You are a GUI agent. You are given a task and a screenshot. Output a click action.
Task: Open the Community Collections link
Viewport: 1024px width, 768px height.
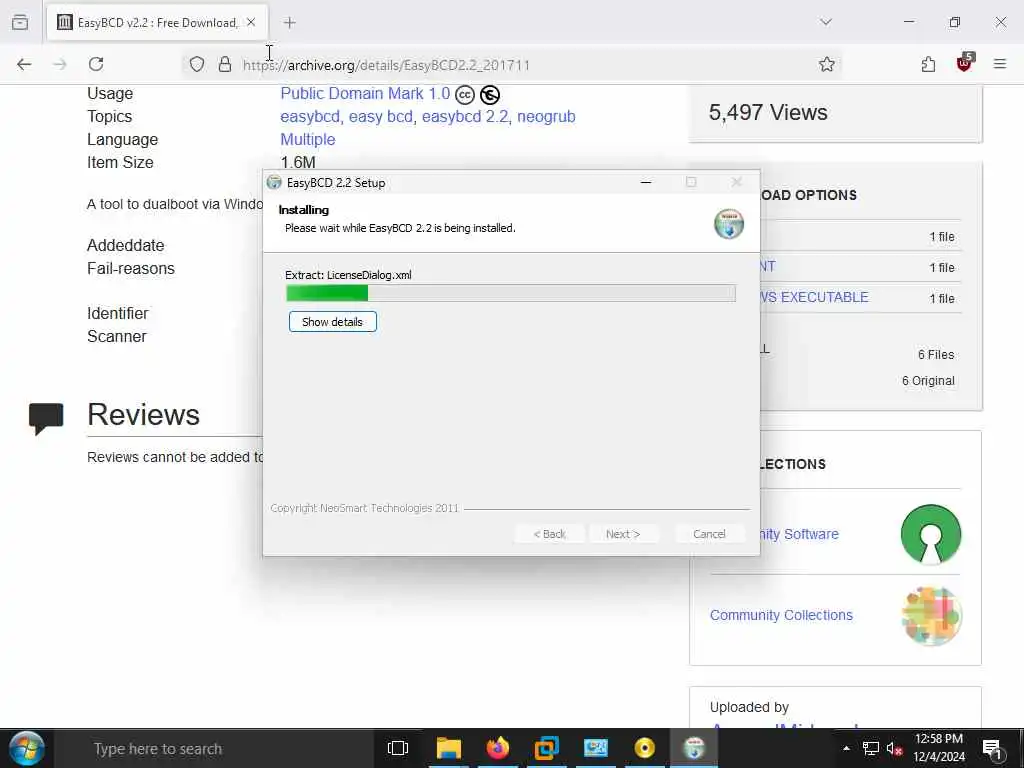coord(781,615)
